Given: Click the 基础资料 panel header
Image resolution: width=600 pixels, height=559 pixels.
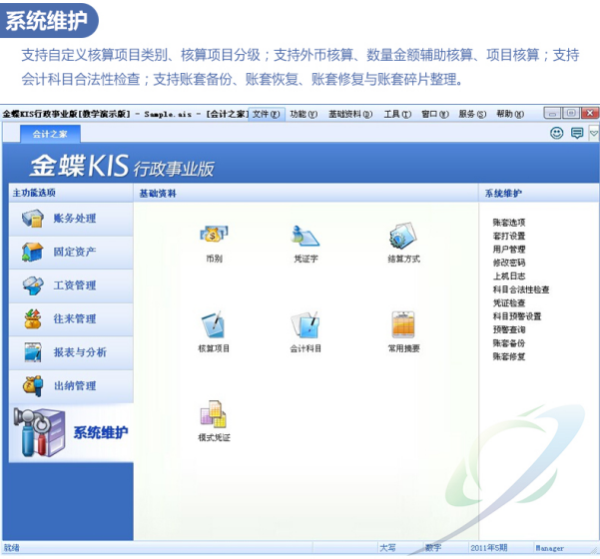Looking at the screenshot, I should point(157,193).
